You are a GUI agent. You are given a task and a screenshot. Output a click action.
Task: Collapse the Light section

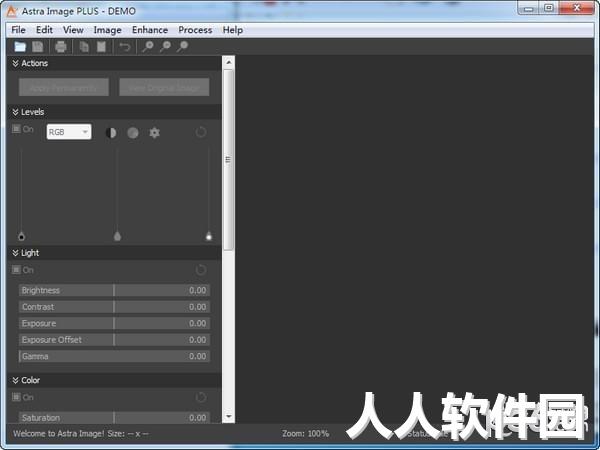tap(15, 253)
